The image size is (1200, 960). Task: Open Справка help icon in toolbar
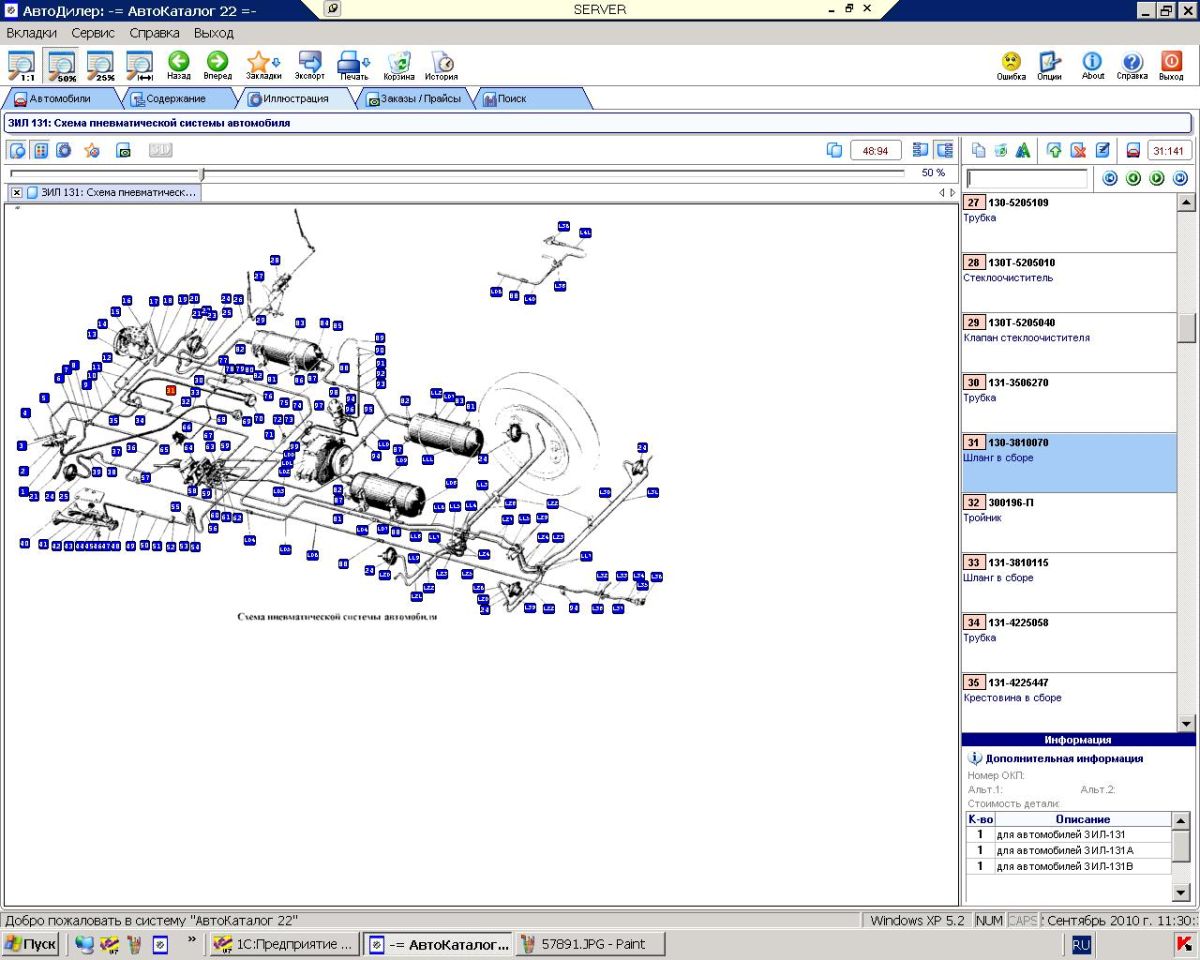(1132, 66)
